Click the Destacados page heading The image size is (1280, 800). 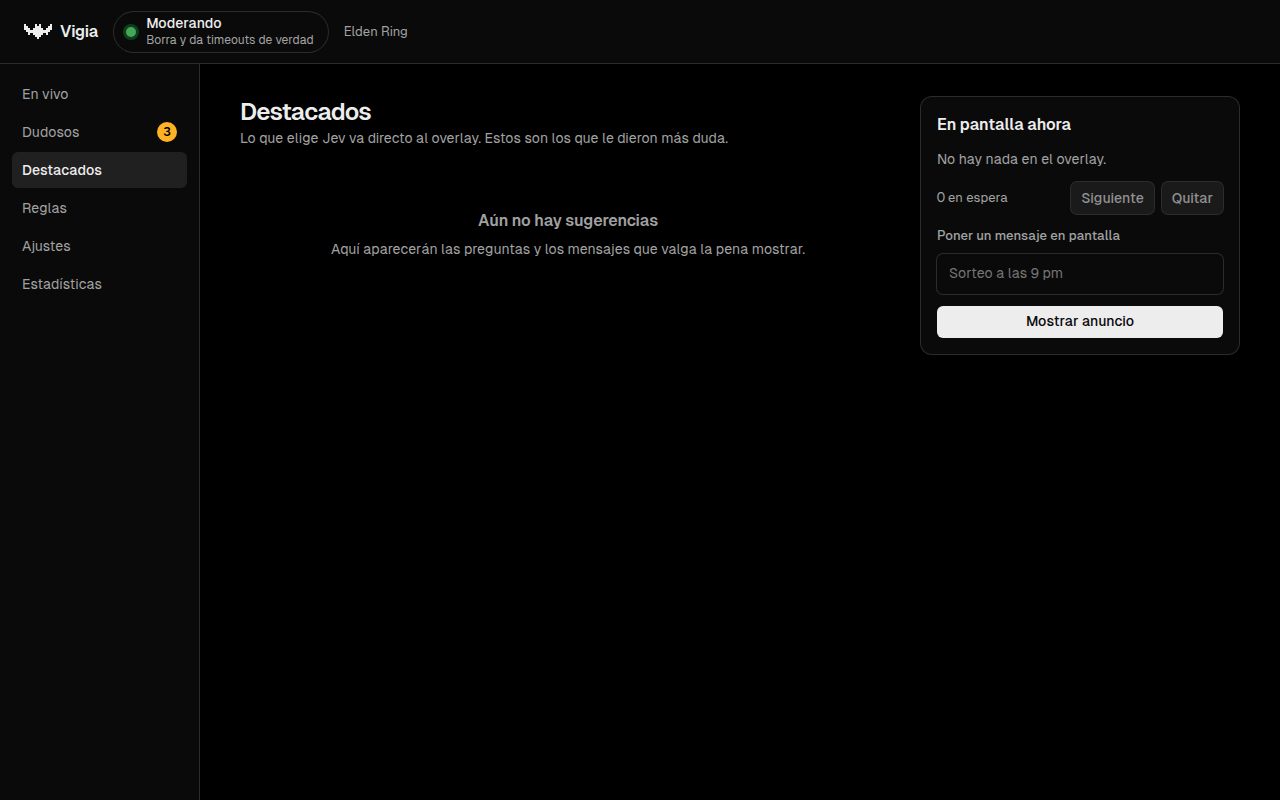click(306, 112)
